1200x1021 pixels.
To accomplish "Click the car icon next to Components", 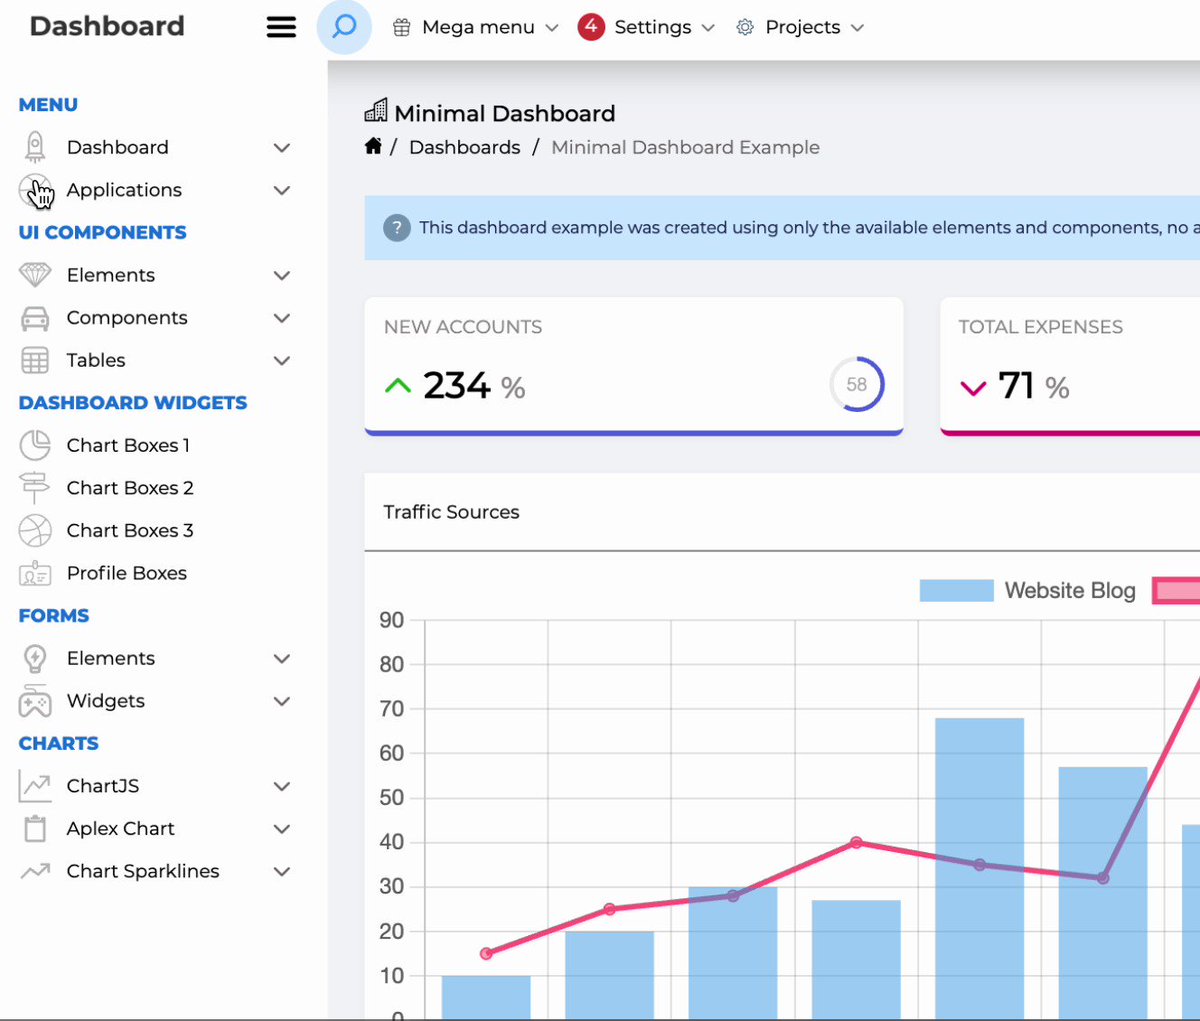I will [x=35, y=318].
